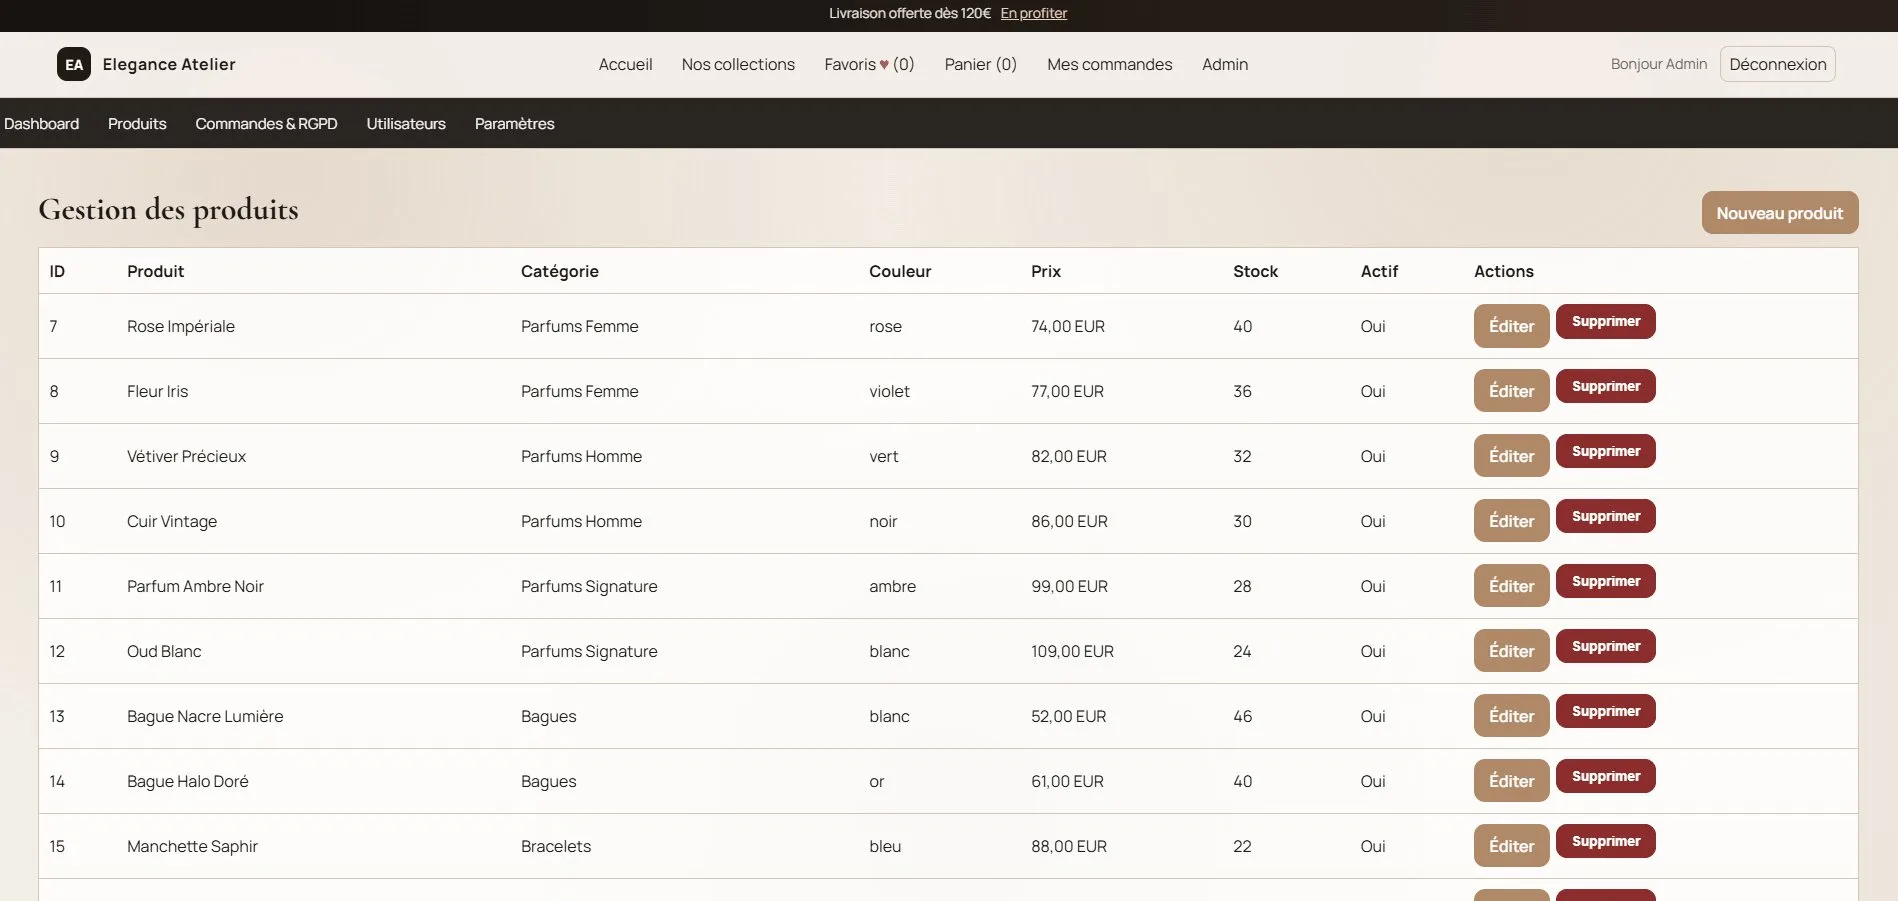Navigate to Accueil

pyautogui.click(x=624, y=64)
